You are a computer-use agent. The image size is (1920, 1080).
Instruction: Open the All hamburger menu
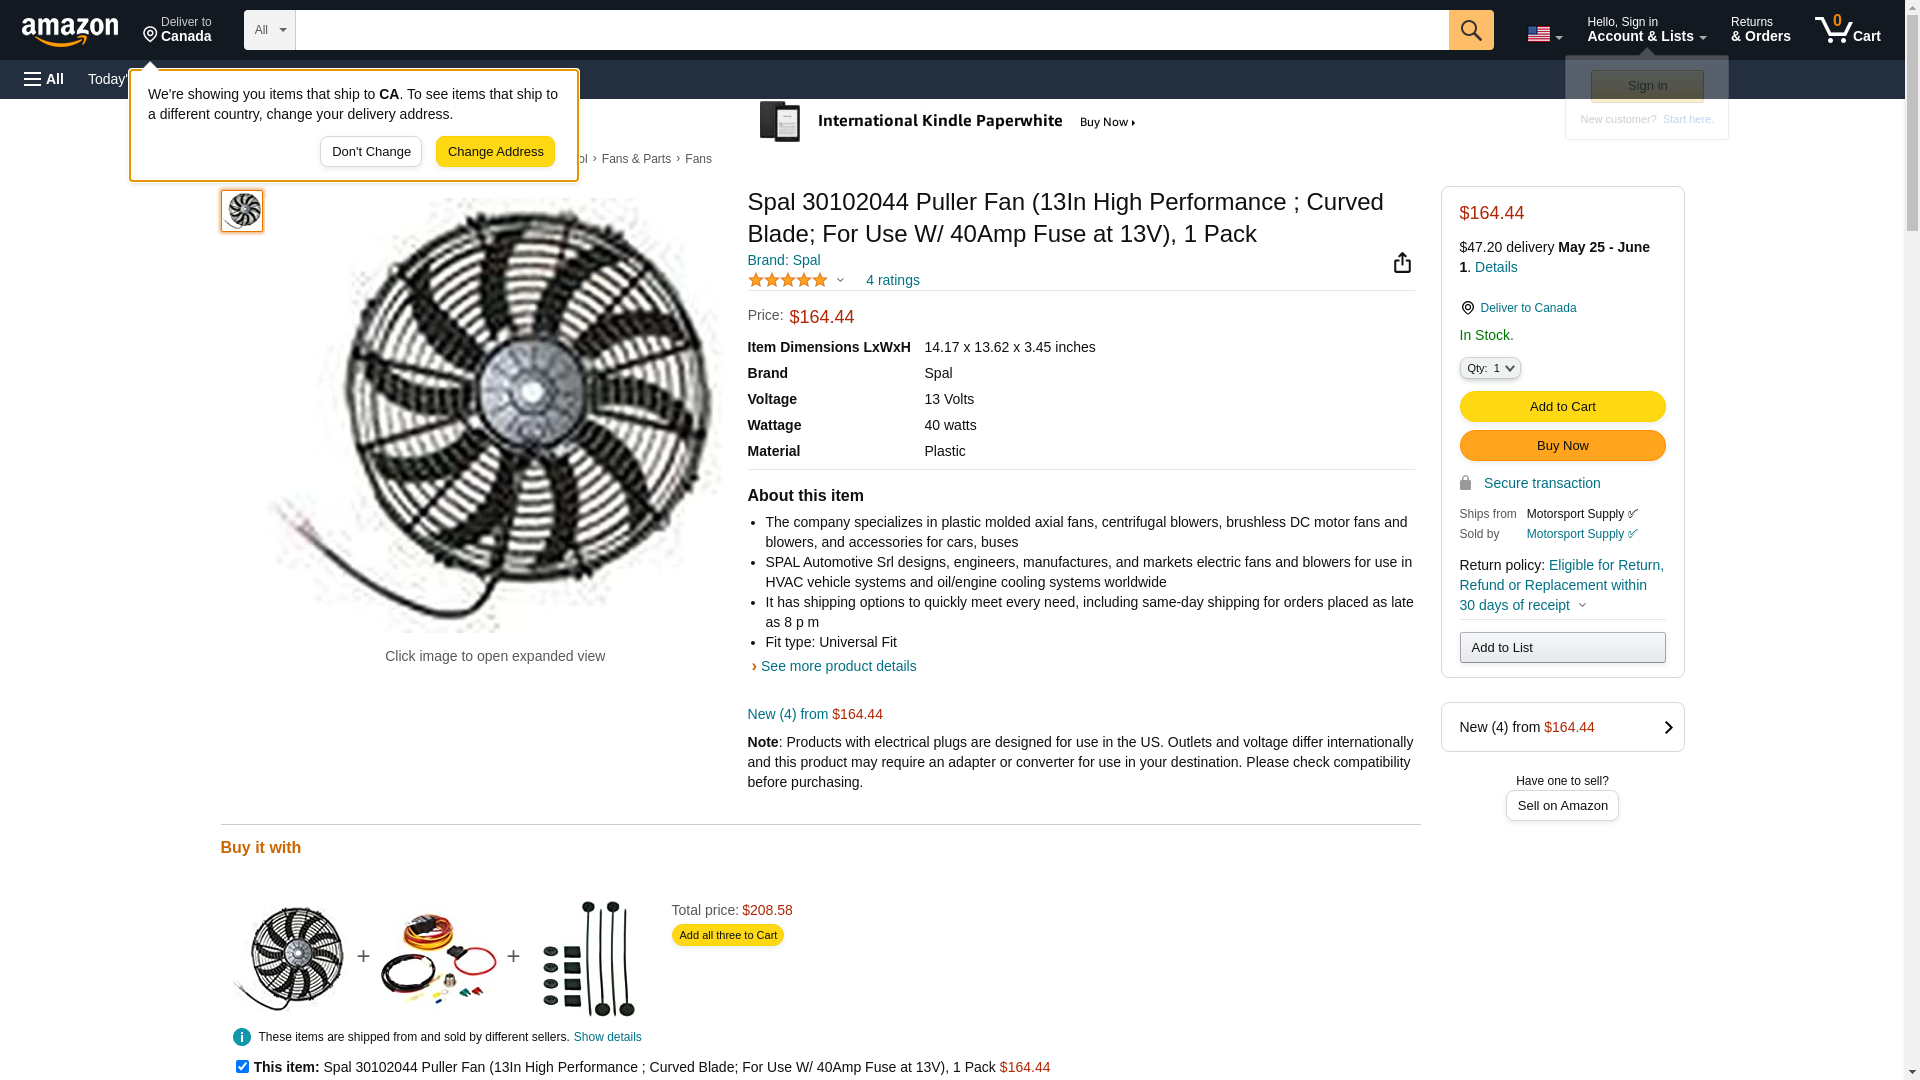44,79
